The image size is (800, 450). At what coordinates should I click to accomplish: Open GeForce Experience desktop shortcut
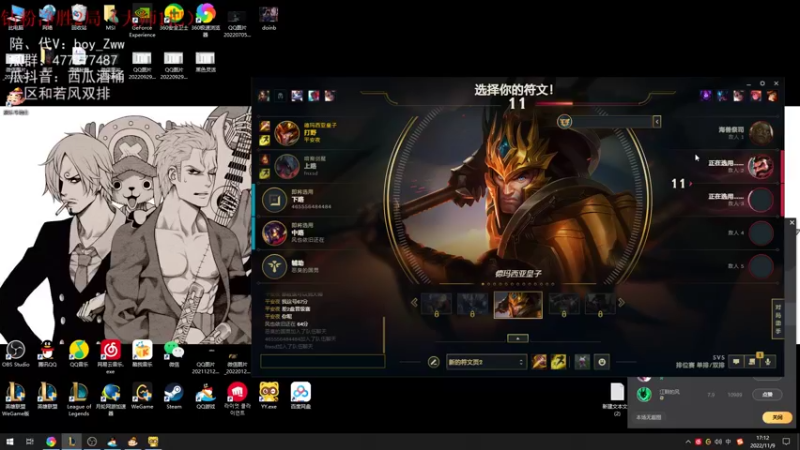tap(142, 20)
